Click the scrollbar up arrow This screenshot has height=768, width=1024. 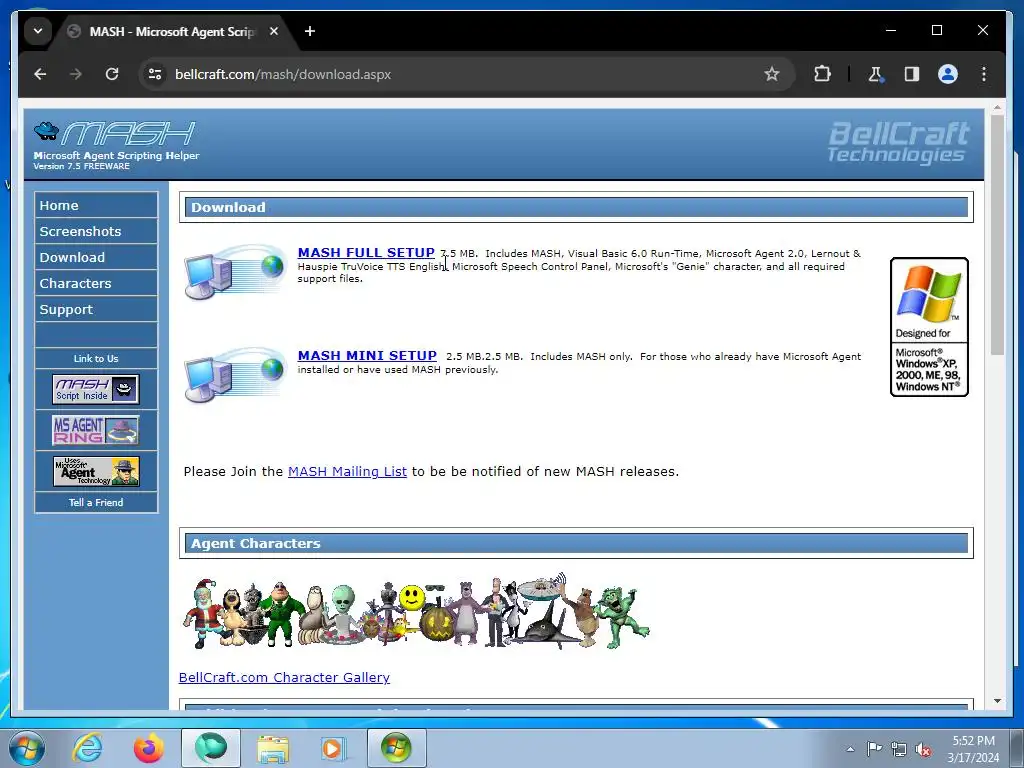997,108
